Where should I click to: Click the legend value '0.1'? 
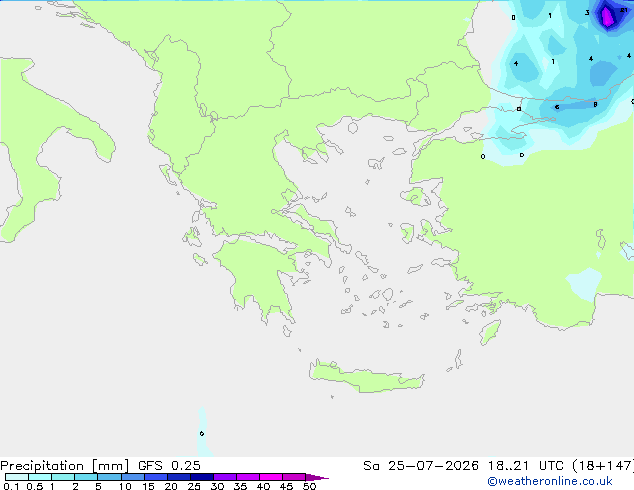click(11, 486)
